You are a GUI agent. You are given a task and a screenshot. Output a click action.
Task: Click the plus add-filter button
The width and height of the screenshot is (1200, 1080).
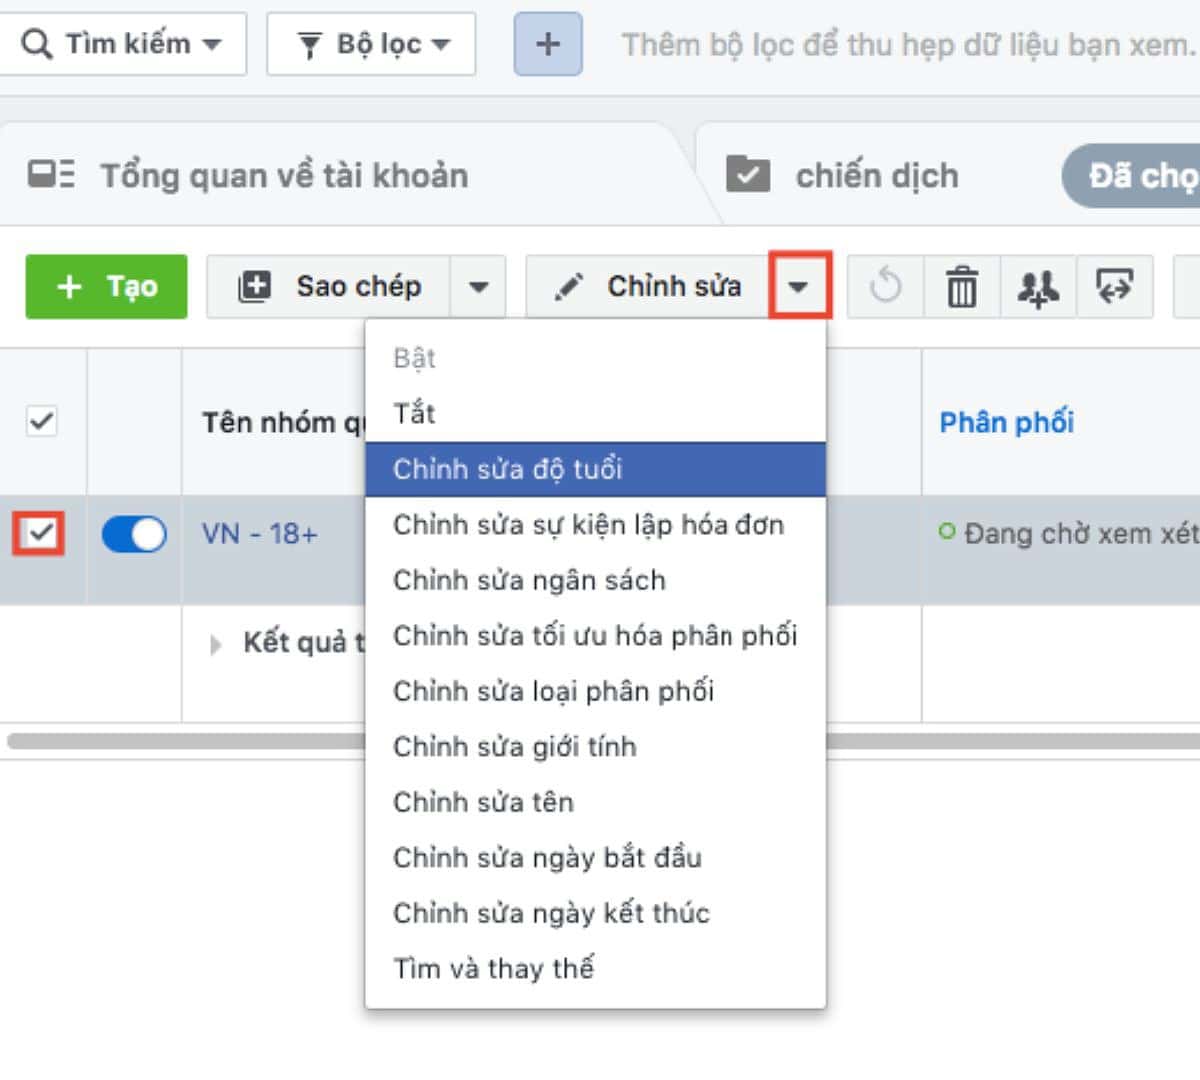[547, 44]
